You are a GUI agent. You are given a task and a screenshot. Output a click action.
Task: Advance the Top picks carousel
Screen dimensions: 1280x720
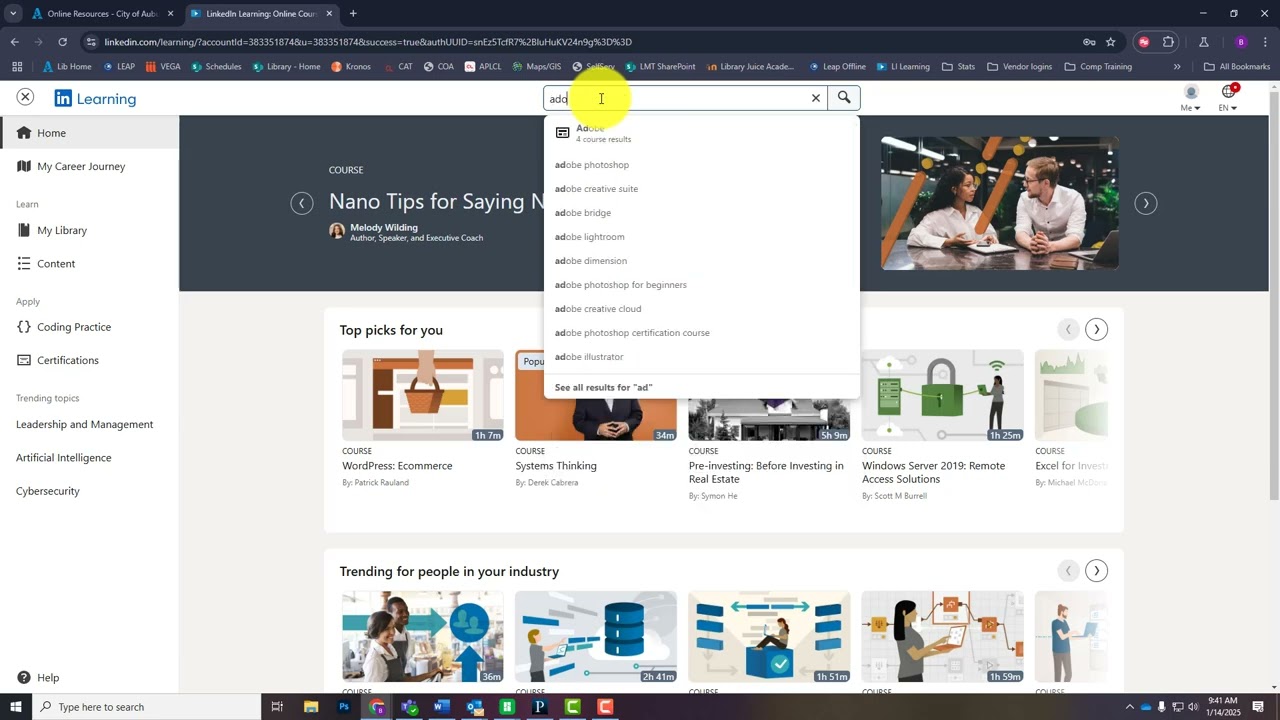pyautogui.click(x=1096, y=329)
